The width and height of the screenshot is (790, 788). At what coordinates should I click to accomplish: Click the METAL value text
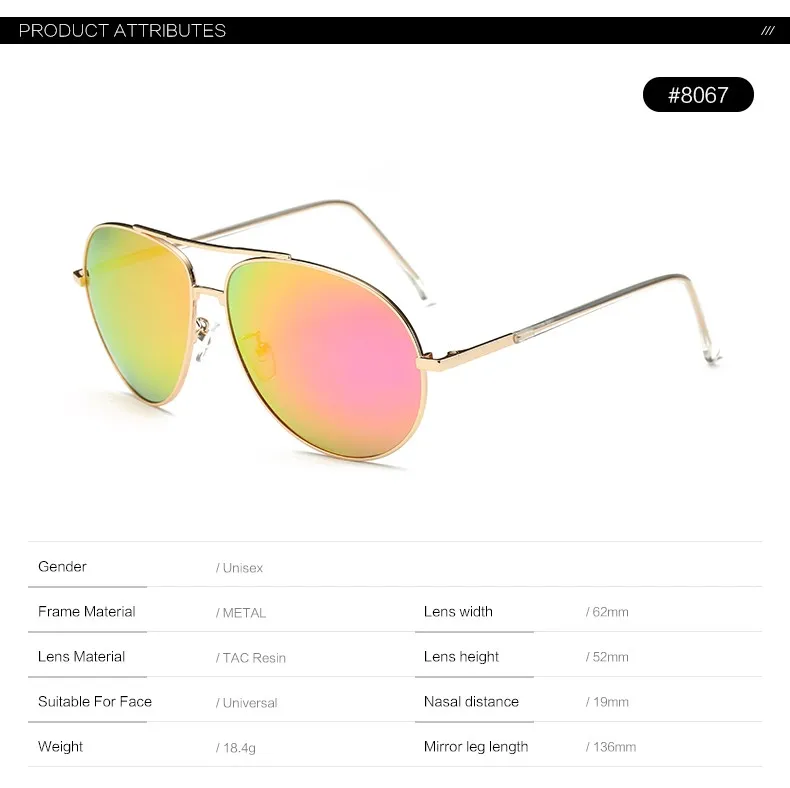pos(241,613)
